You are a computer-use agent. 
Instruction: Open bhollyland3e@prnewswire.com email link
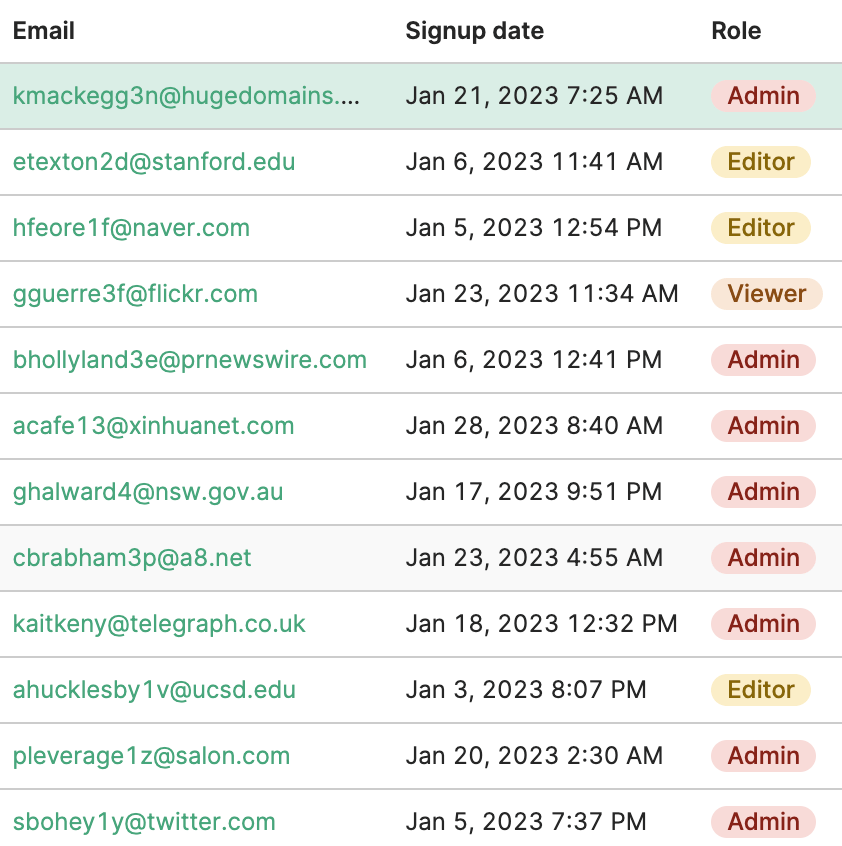189,360
